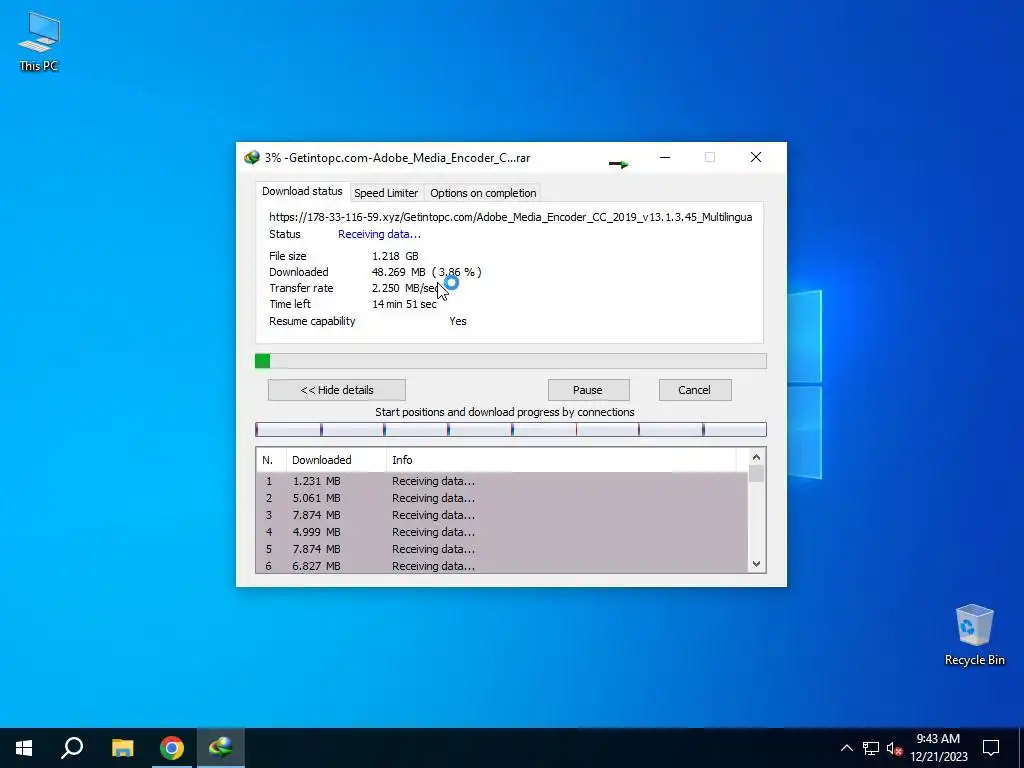Open the network status tray icon

coord(871,748)
